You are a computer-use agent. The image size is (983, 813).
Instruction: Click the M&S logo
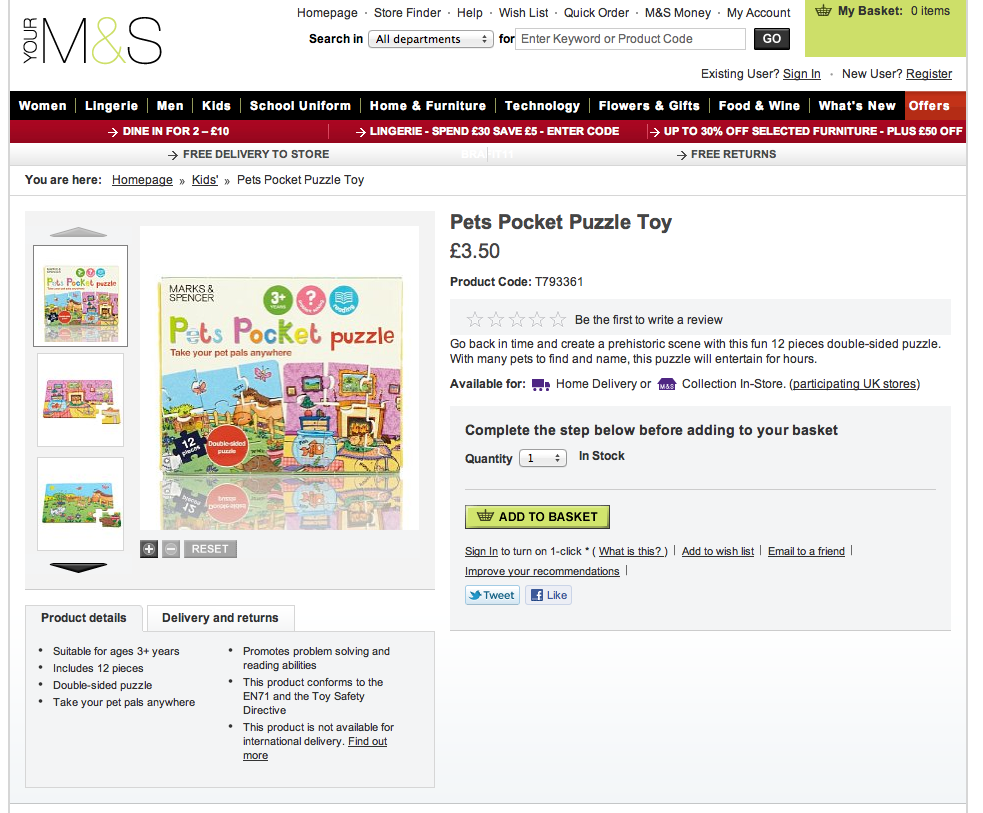click(x=93, y=41)
